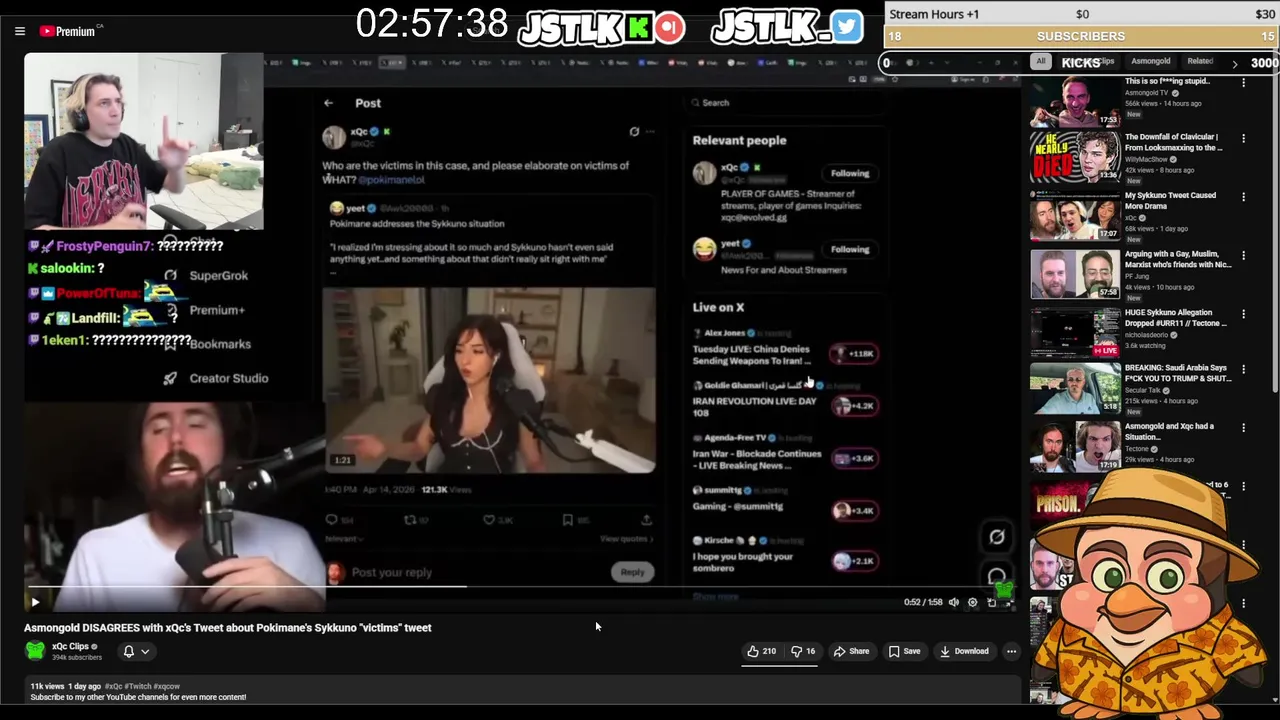Open the xQc Clips channel name link
1280x720 pixels.
(70, 646)
